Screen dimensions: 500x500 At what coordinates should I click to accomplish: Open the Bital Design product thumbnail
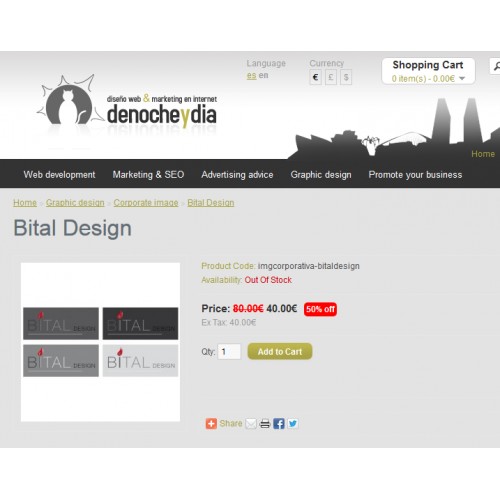click(x=100, y=342)
